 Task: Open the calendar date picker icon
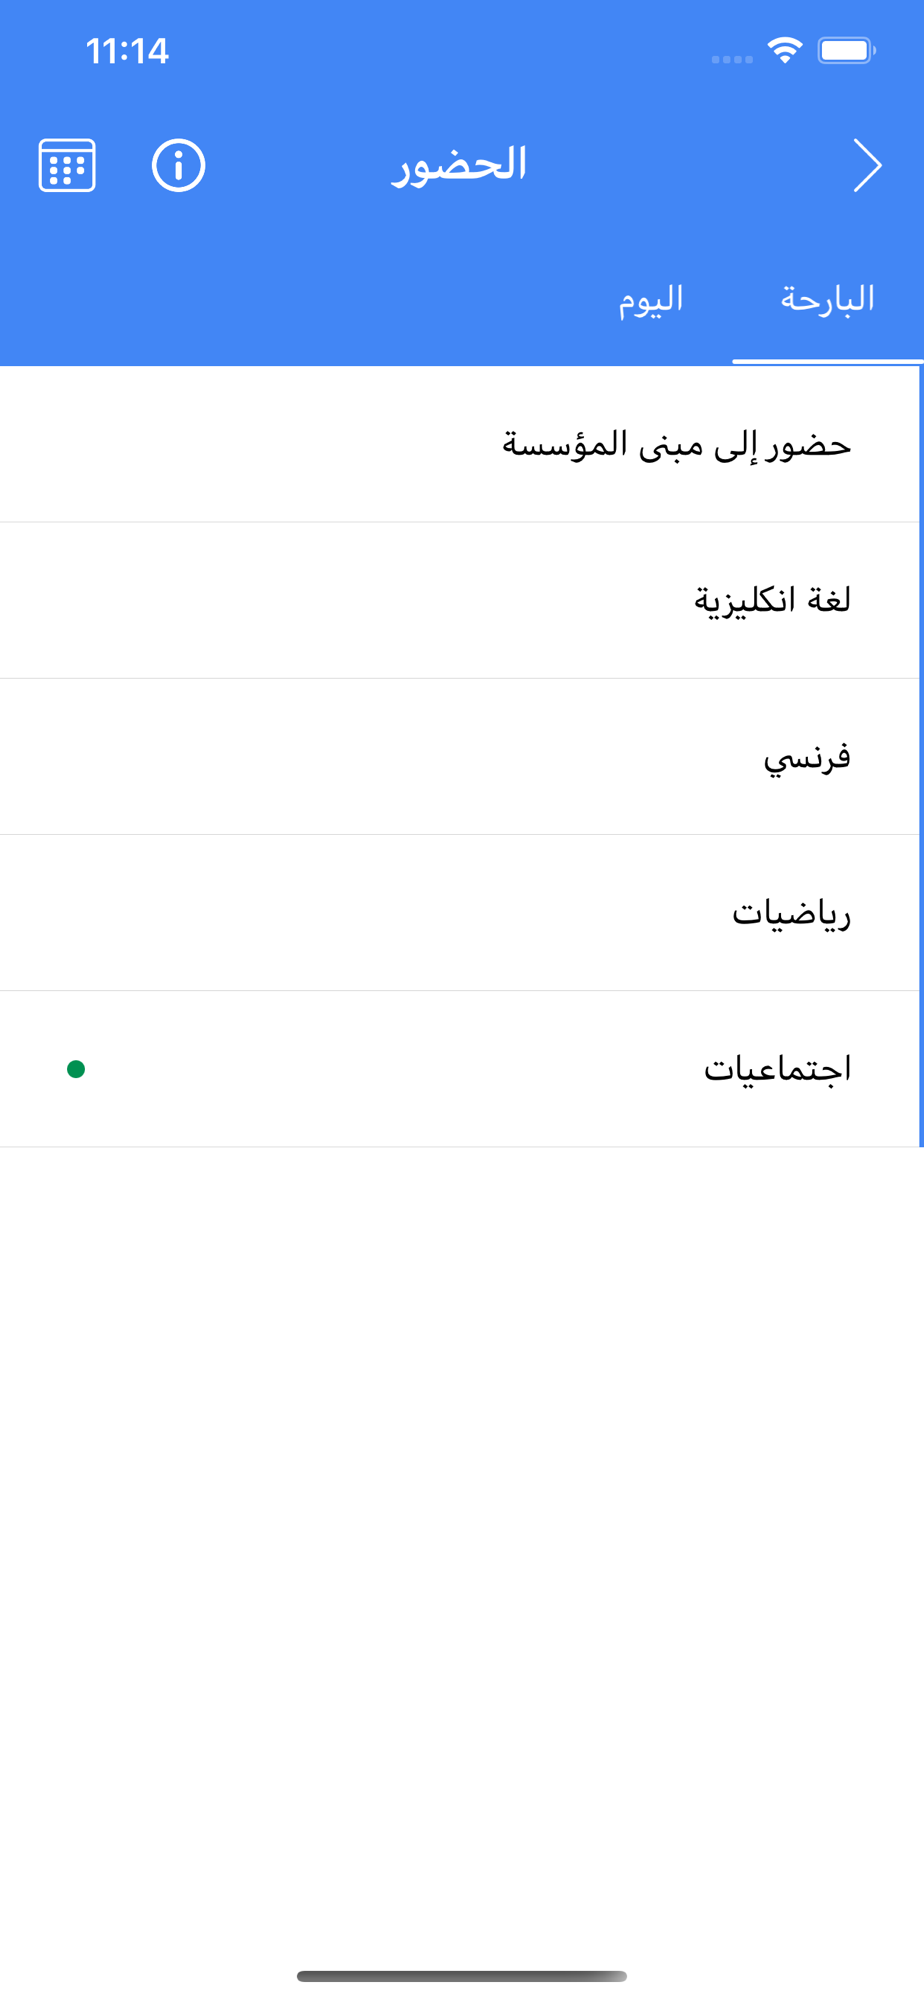coord(67,165)
